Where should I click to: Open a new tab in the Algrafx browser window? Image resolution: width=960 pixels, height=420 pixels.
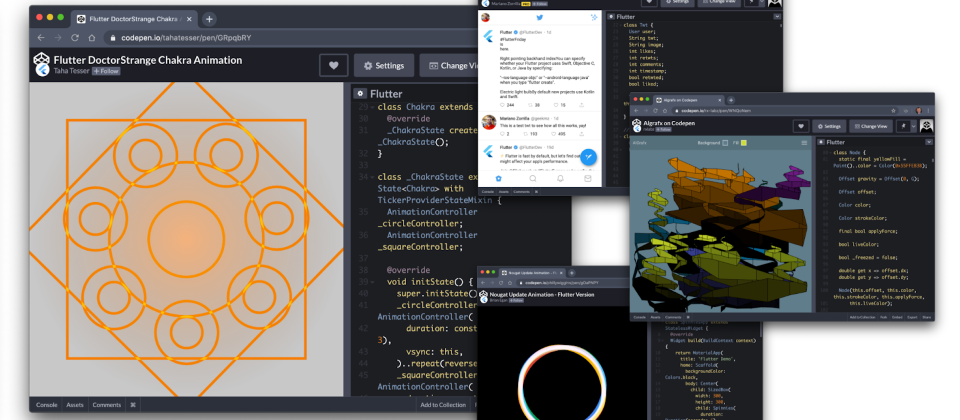tap(731, 100)
